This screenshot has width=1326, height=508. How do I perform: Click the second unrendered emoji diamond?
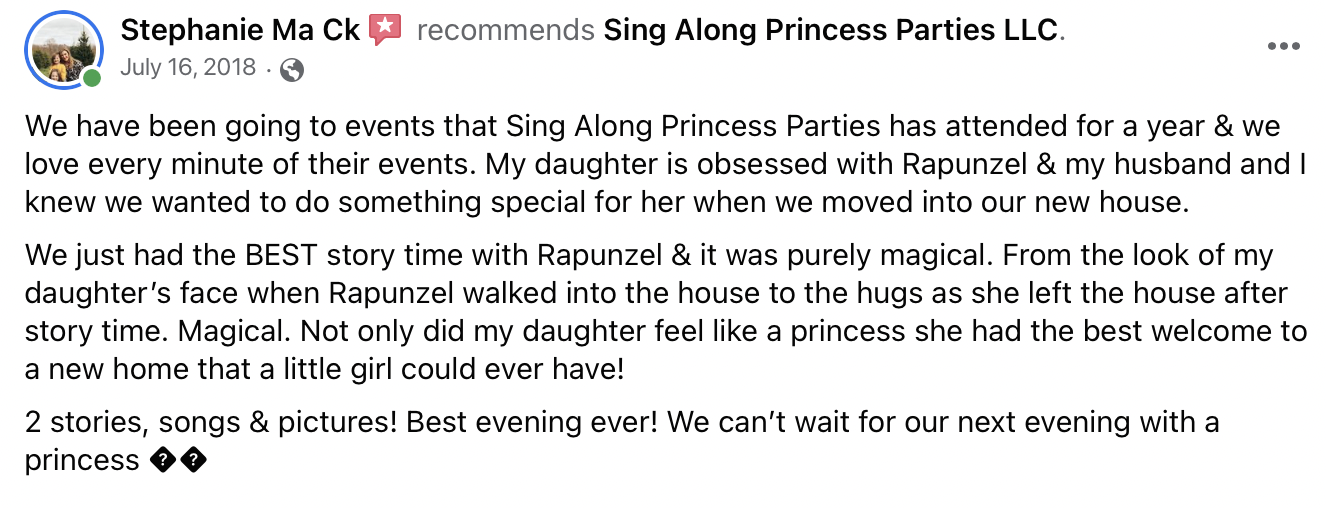point(192,460)
